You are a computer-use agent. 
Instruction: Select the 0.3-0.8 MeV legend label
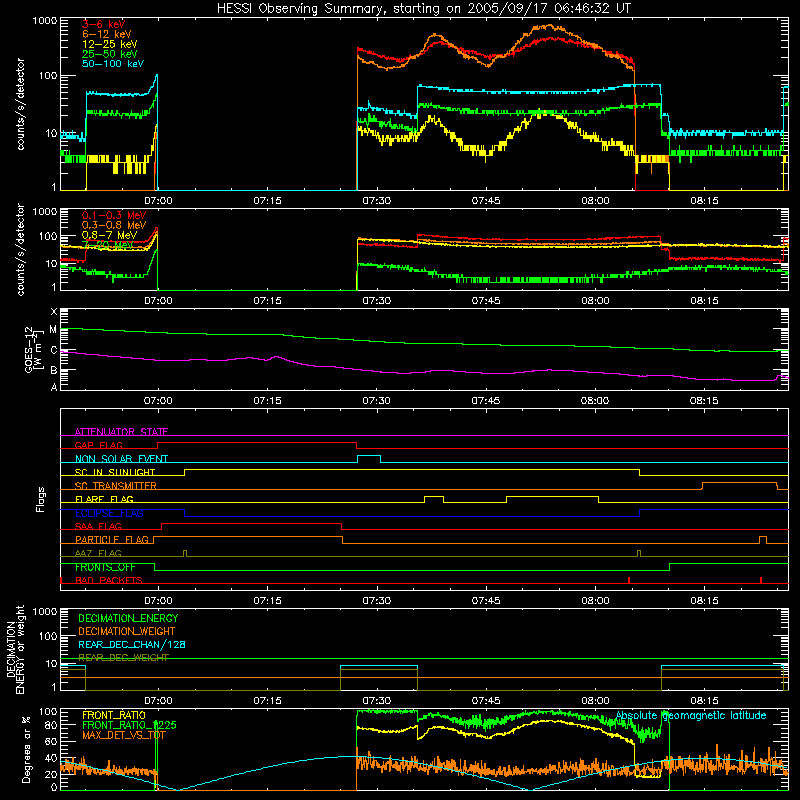point(114,225)
